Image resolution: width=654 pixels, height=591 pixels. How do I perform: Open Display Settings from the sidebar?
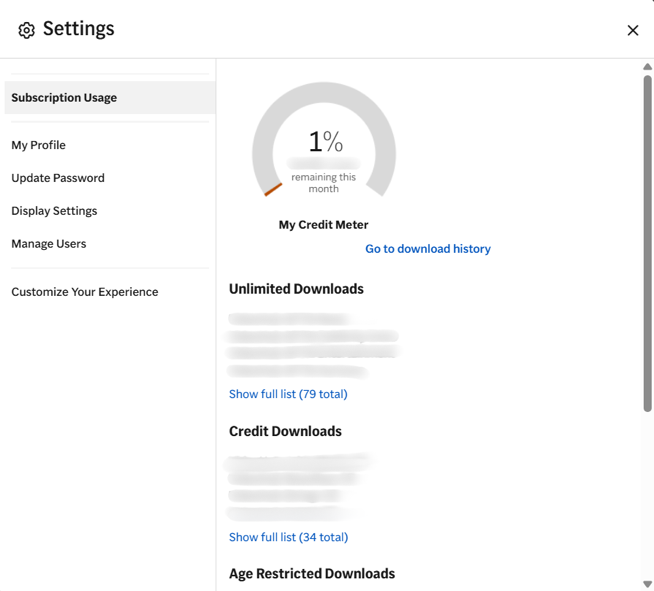coord(54,211)
